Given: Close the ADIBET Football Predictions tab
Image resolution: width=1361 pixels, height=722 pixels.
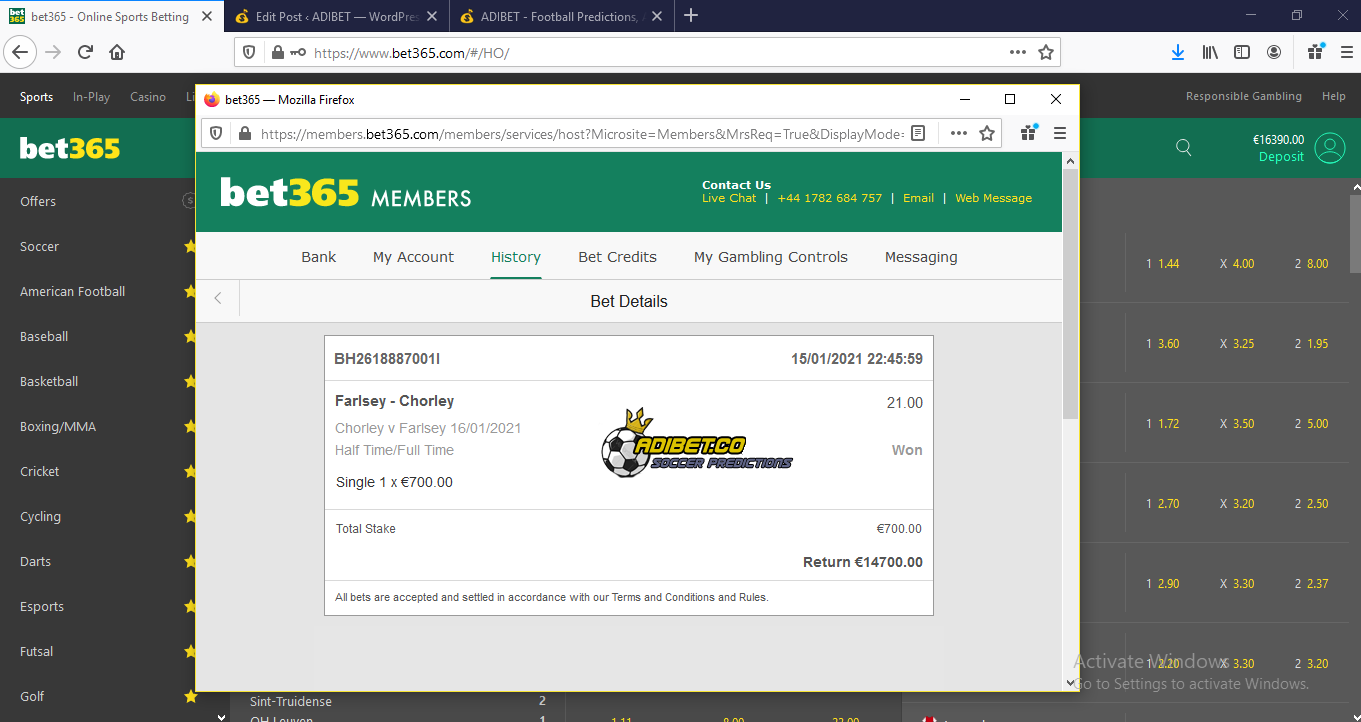Looking at the screenshot, I should click(x=657, y=17).
